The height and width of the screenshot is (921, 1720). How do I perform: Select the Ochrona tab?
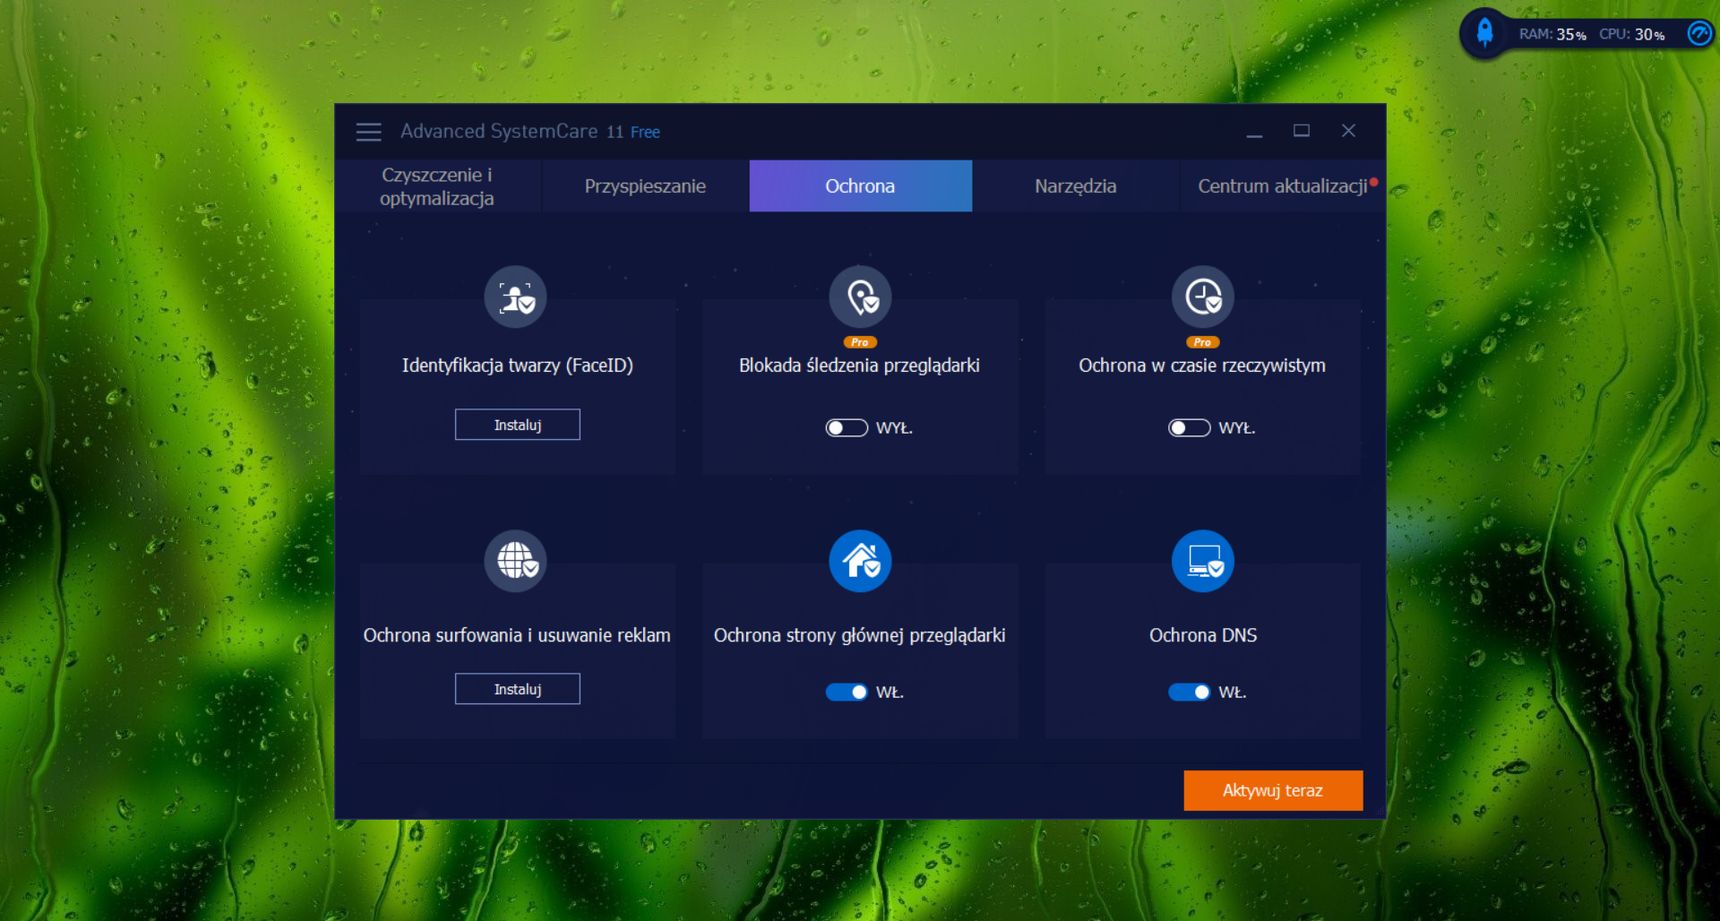[860, 186]
